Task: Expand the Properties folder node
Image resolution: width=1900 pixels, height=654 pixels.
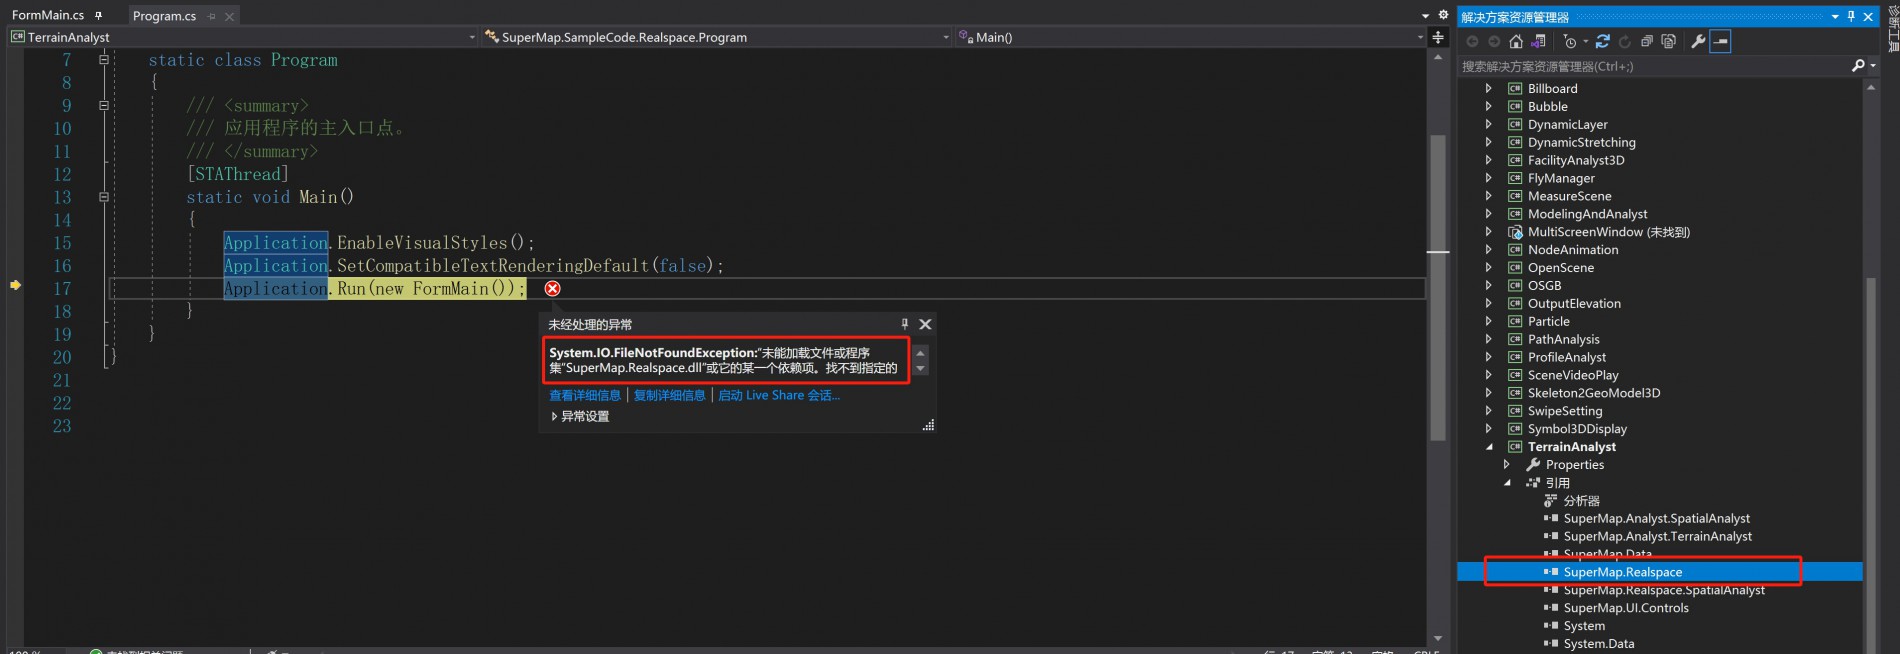Action: click(1506, 464)
